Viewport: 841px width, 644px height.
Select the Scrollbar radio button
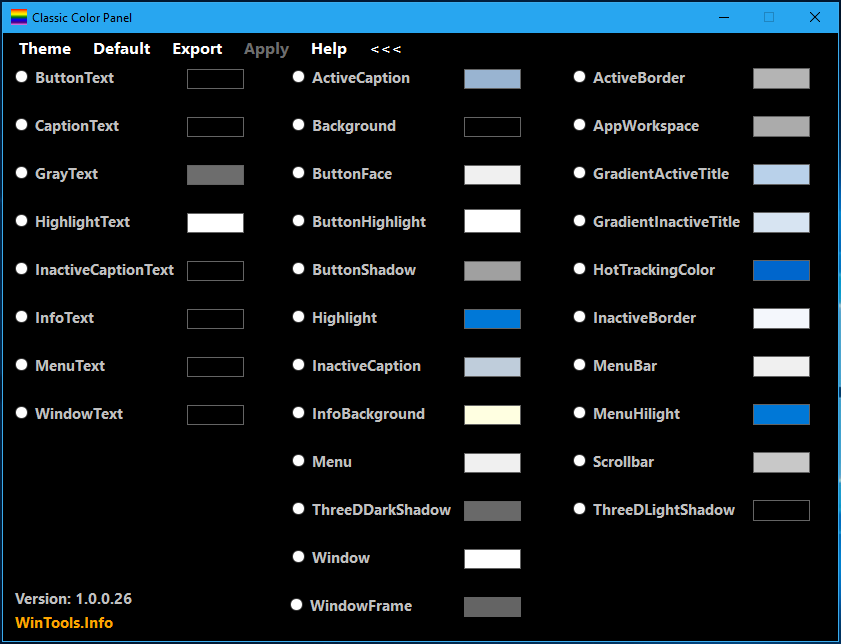(579, 461)
